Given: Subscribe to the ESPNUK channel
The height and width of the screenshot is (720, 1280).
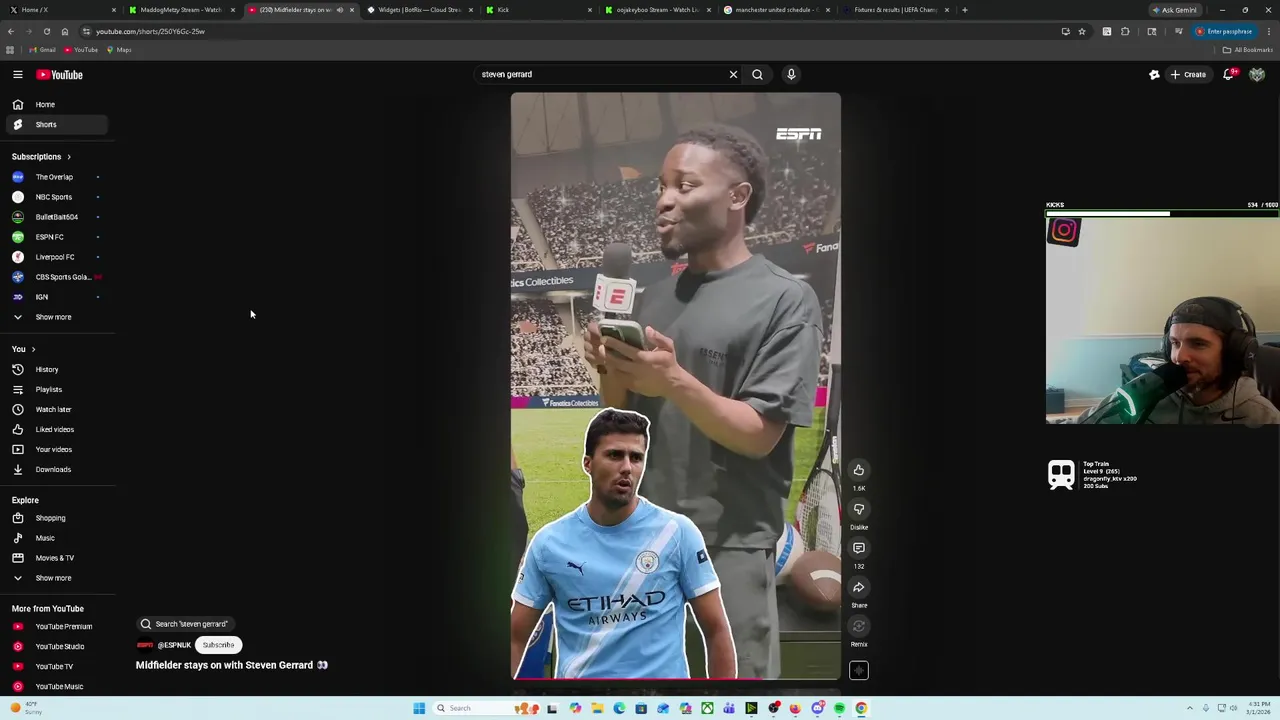Looking at the screenshot, I should [x=218, y=645].
